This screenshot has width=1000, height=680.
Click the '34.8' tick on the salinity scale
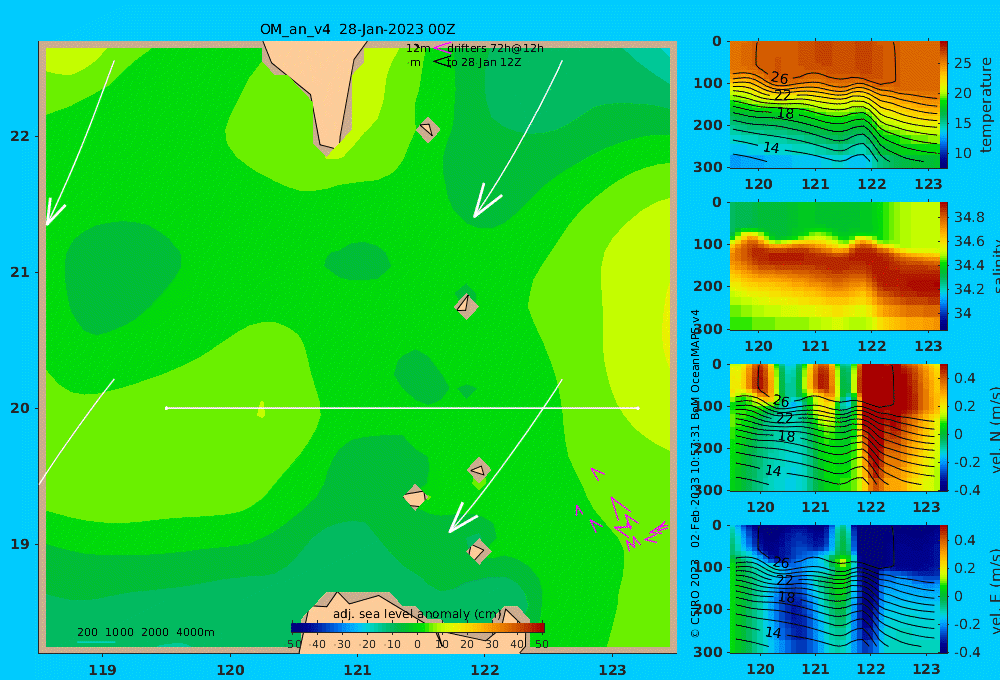(969, 217)
